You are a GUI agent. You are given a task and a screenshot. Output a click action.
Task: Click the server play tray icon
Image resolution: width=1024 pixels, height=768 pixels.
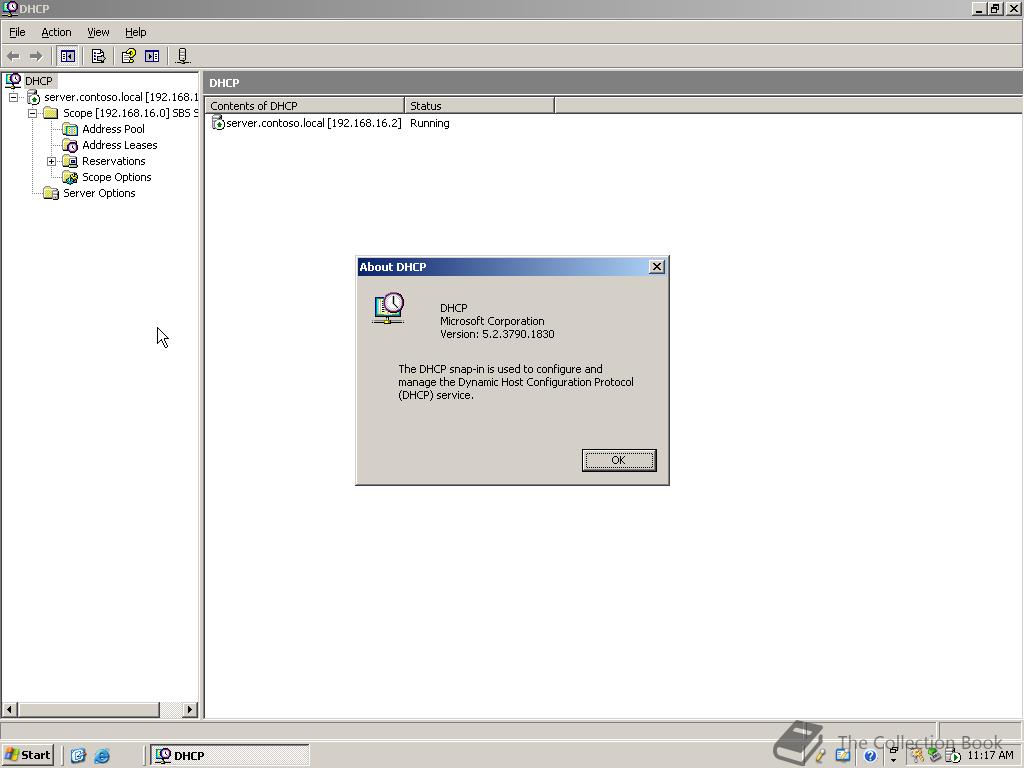pos(953,756)
